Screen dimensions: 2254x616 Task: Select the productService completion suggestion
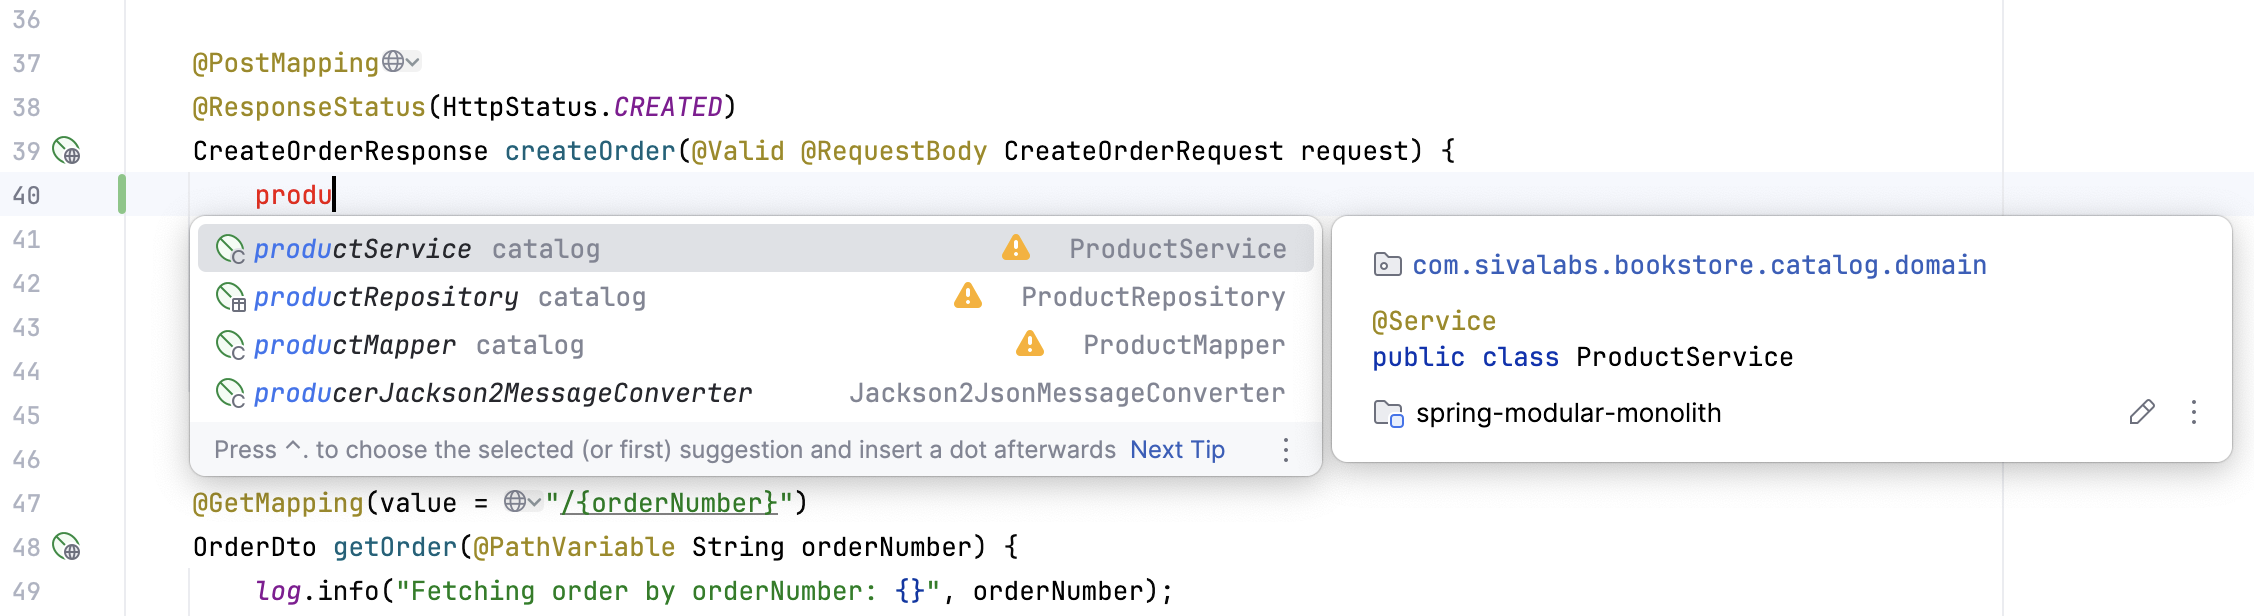(362, 249)
